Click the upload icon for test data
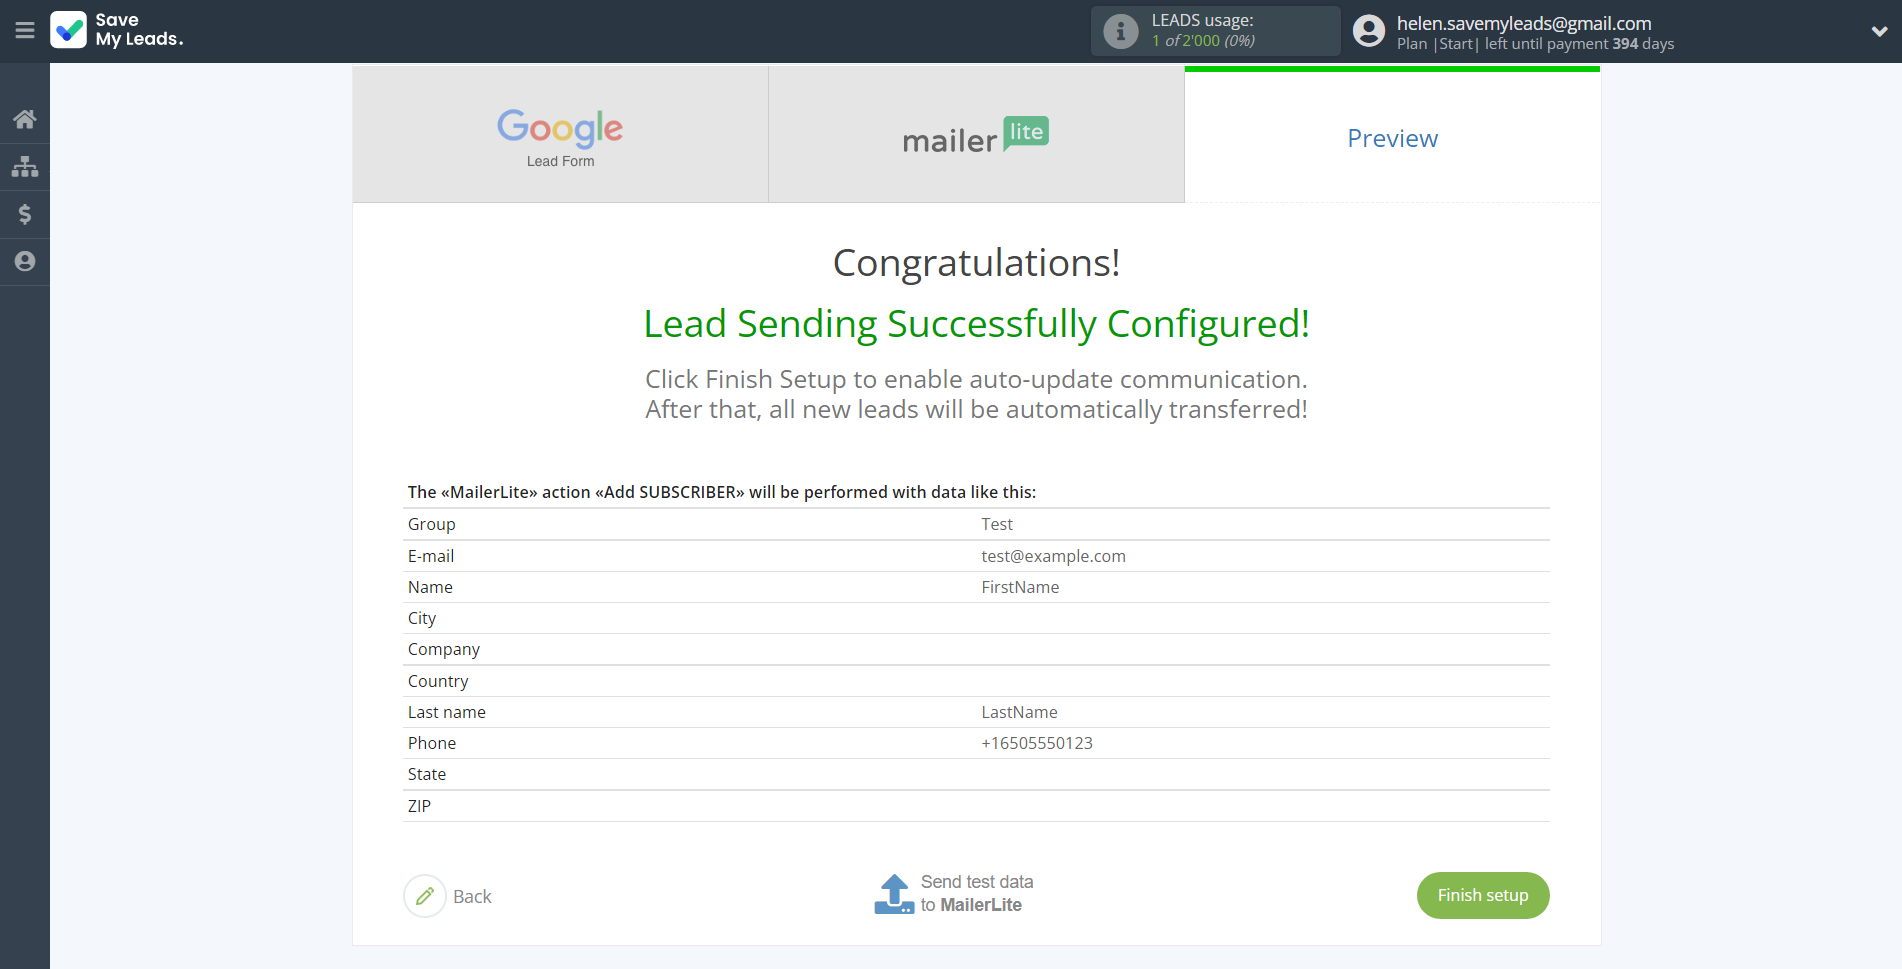 pyautogui.click(x=894, y=894)
